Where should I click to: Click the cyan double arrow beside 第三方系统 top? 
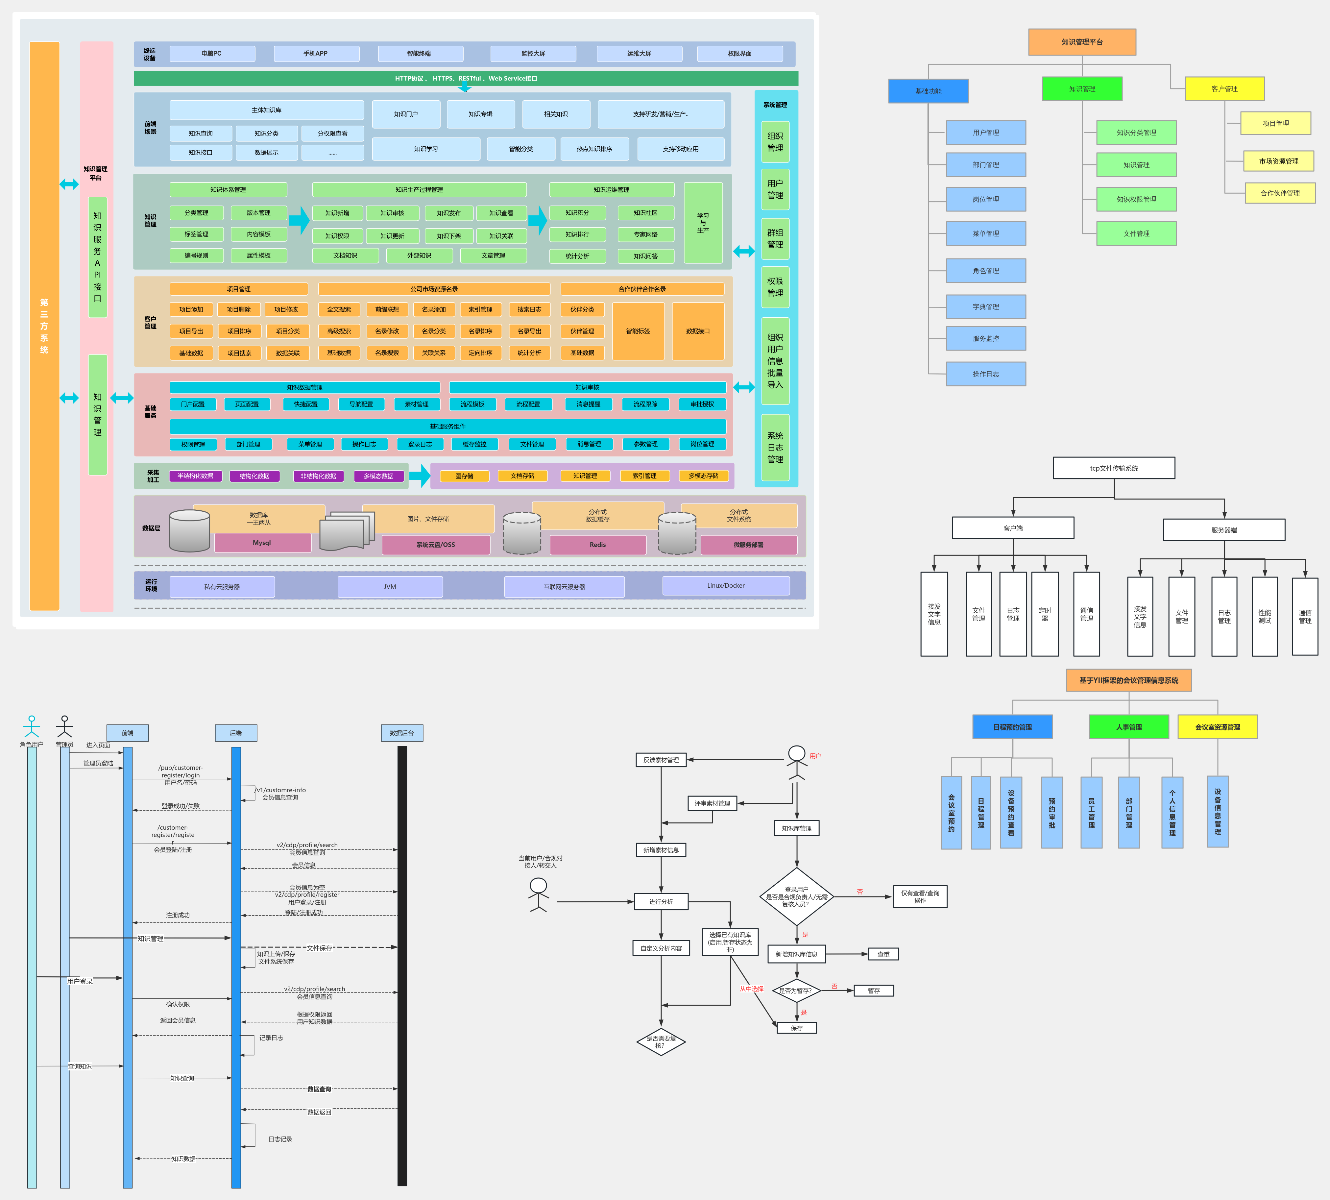tap(69, 184)
